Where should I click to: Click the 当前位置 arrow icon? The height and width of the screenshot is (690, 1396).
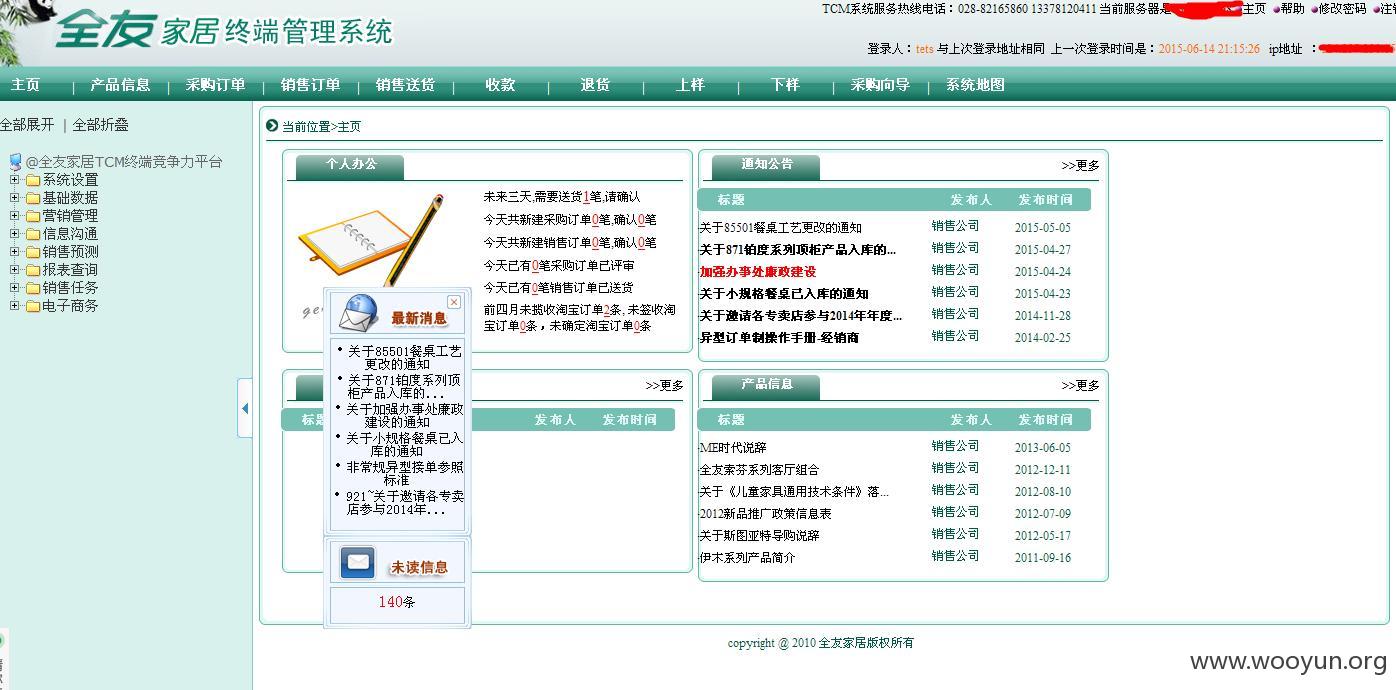coord(272,126)
